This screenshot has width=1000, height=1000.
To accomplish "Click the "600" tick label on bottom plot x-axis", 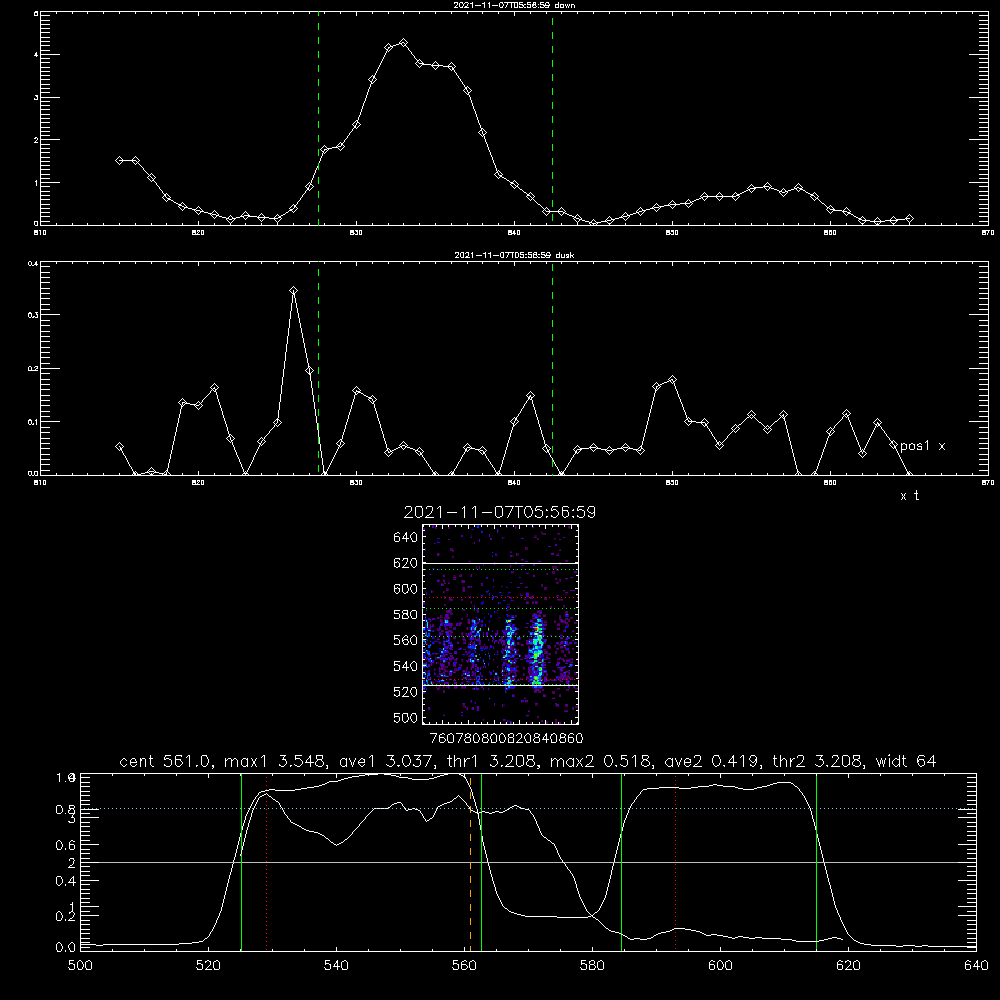I will tap(720, 966).
